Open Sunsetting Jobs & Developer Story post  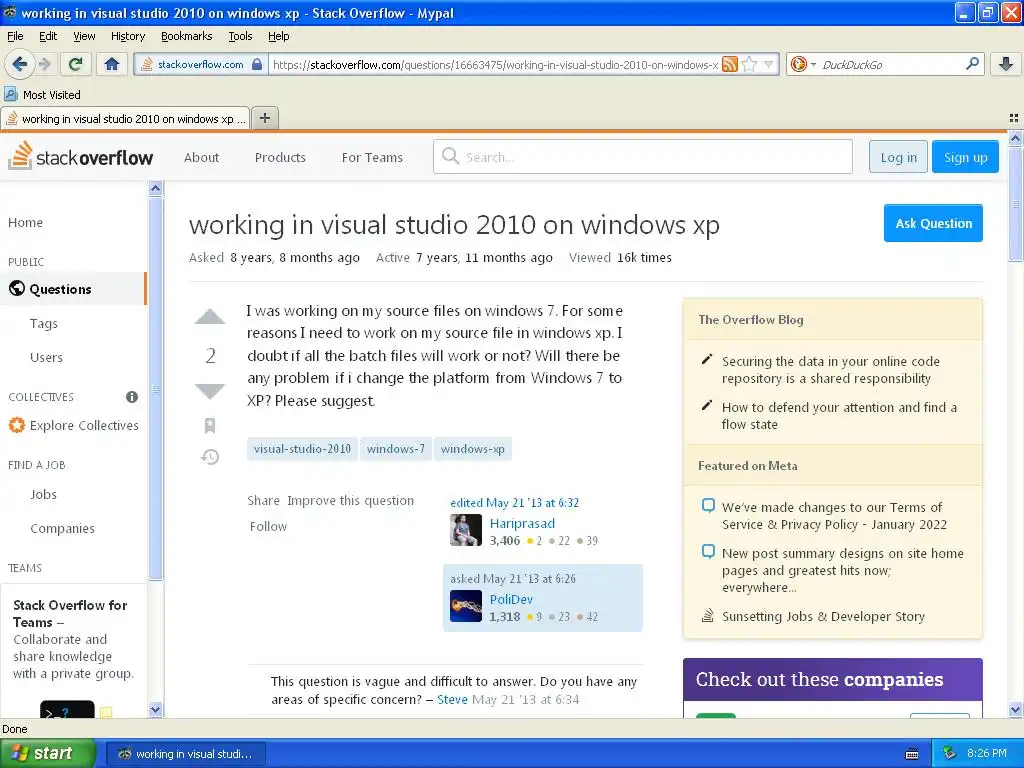(823, 616)
